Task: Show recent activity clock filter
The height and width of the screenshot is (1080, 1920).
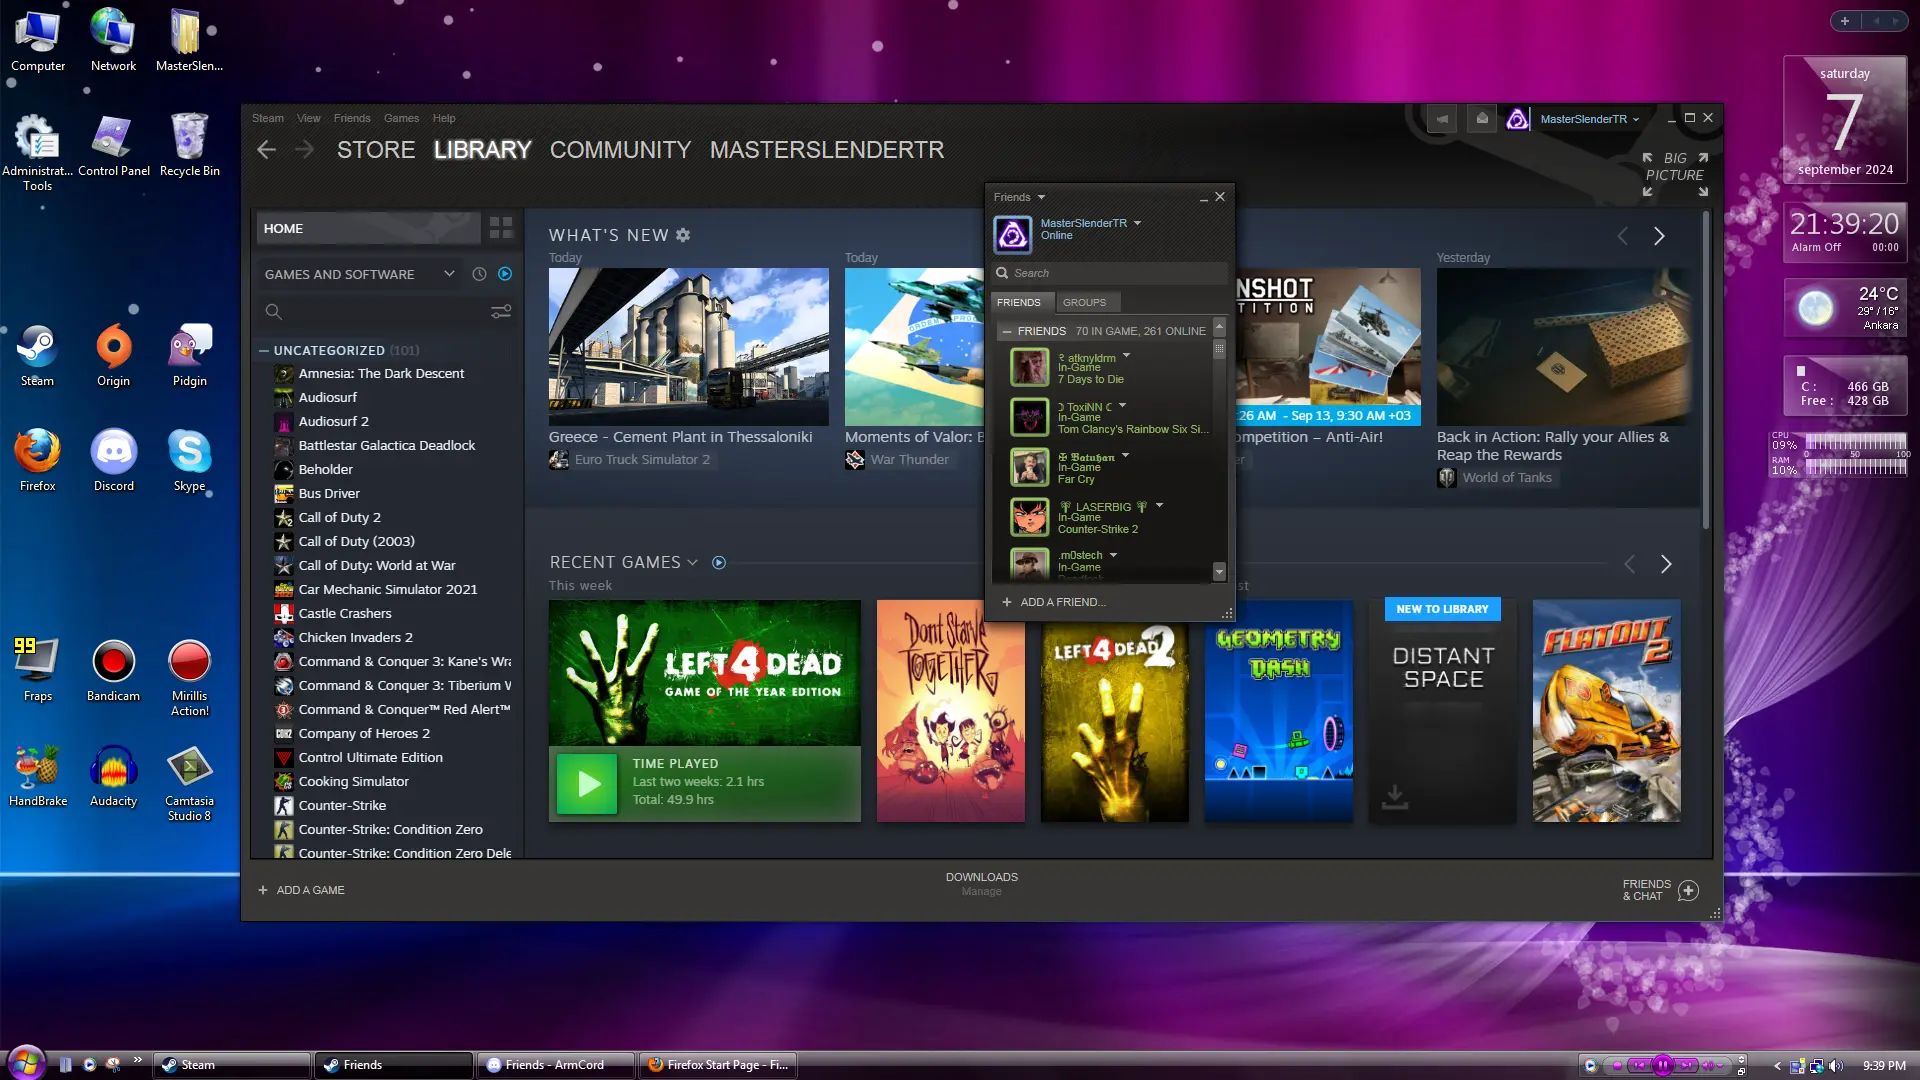Action: (x=479, y=274)
